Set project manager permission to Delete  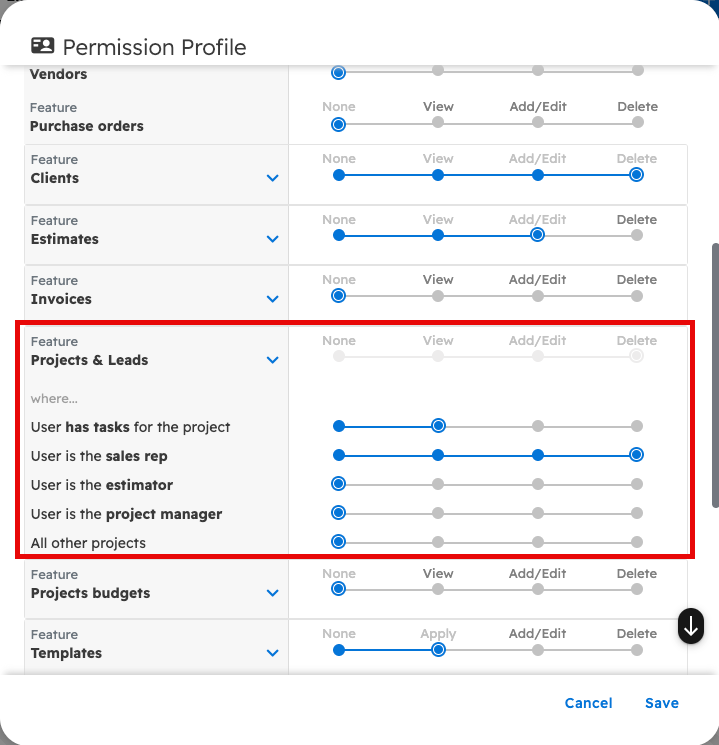[x=637, y=513]
